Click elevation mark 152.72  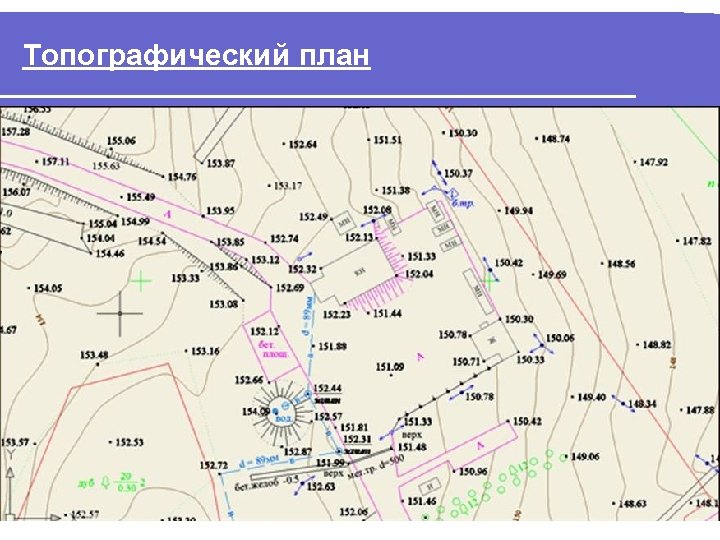click(x=214, y=466)
